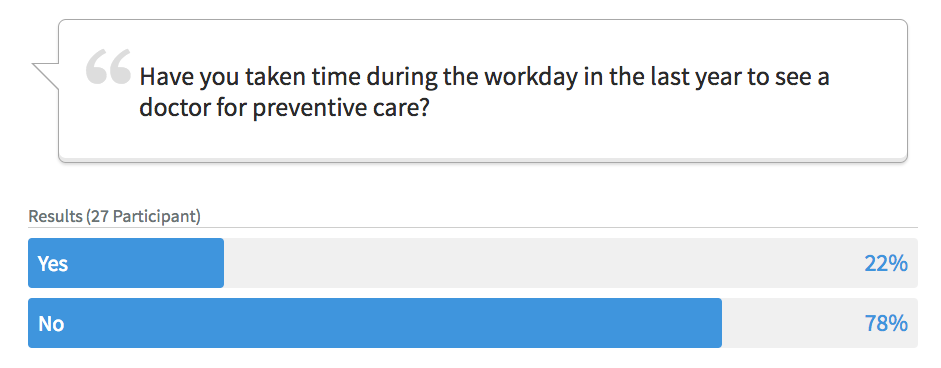Image resolution: width=941 pixels, height=368 pixels.
Task: Click the large quotation mark icon
Action: click(109, 67)
